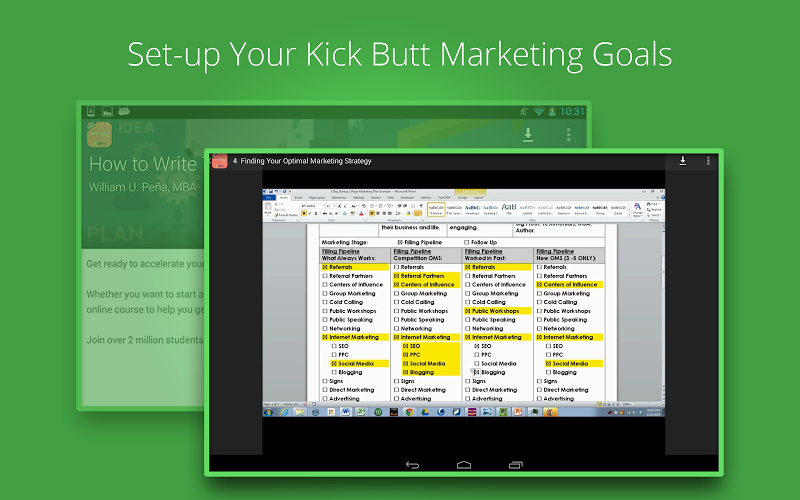800x500 pixels.
Task: Click the Show/Hide paragraph marks icon
Action: 421,206
